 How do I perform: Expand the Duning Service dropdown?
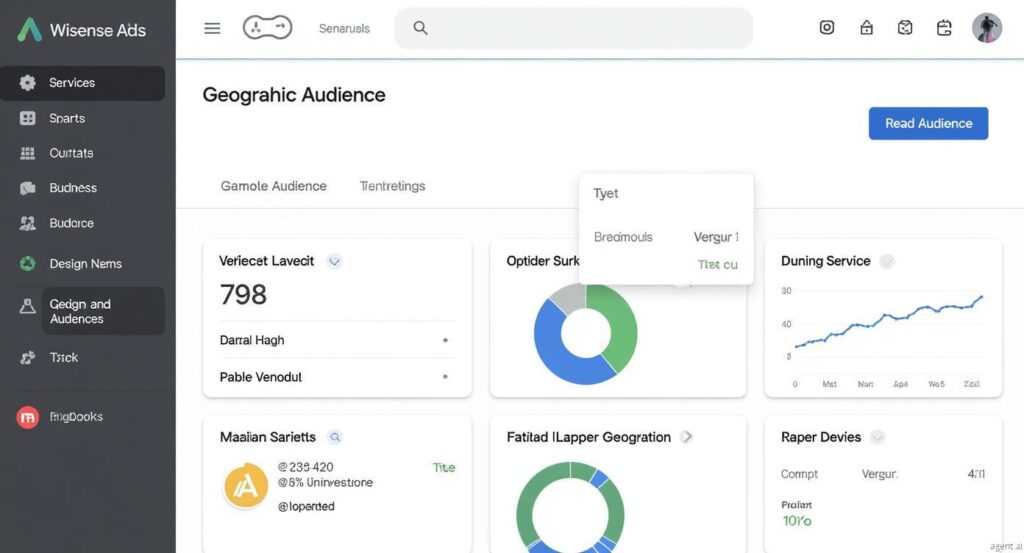887,261
